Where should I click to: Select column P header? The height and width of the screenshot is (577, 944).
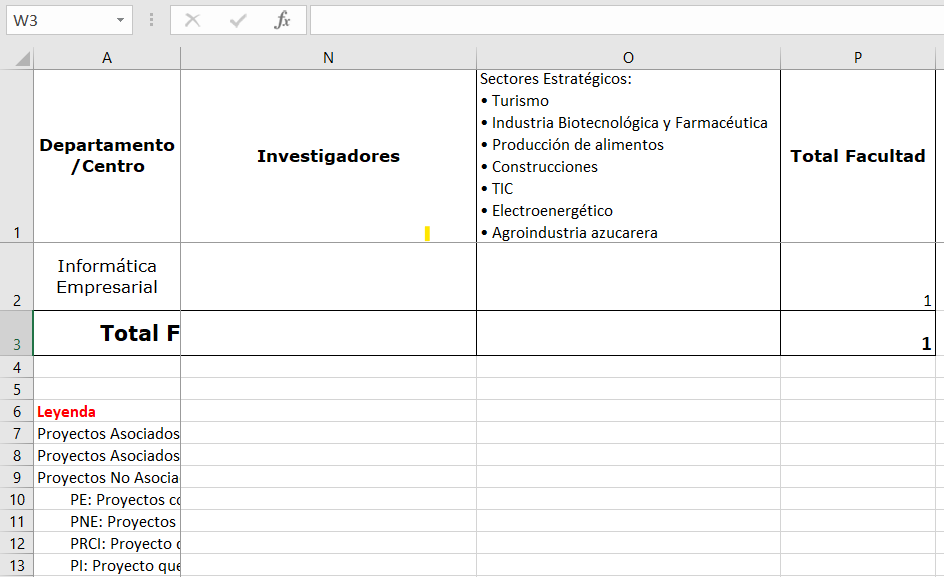click(x=857, y=58)
